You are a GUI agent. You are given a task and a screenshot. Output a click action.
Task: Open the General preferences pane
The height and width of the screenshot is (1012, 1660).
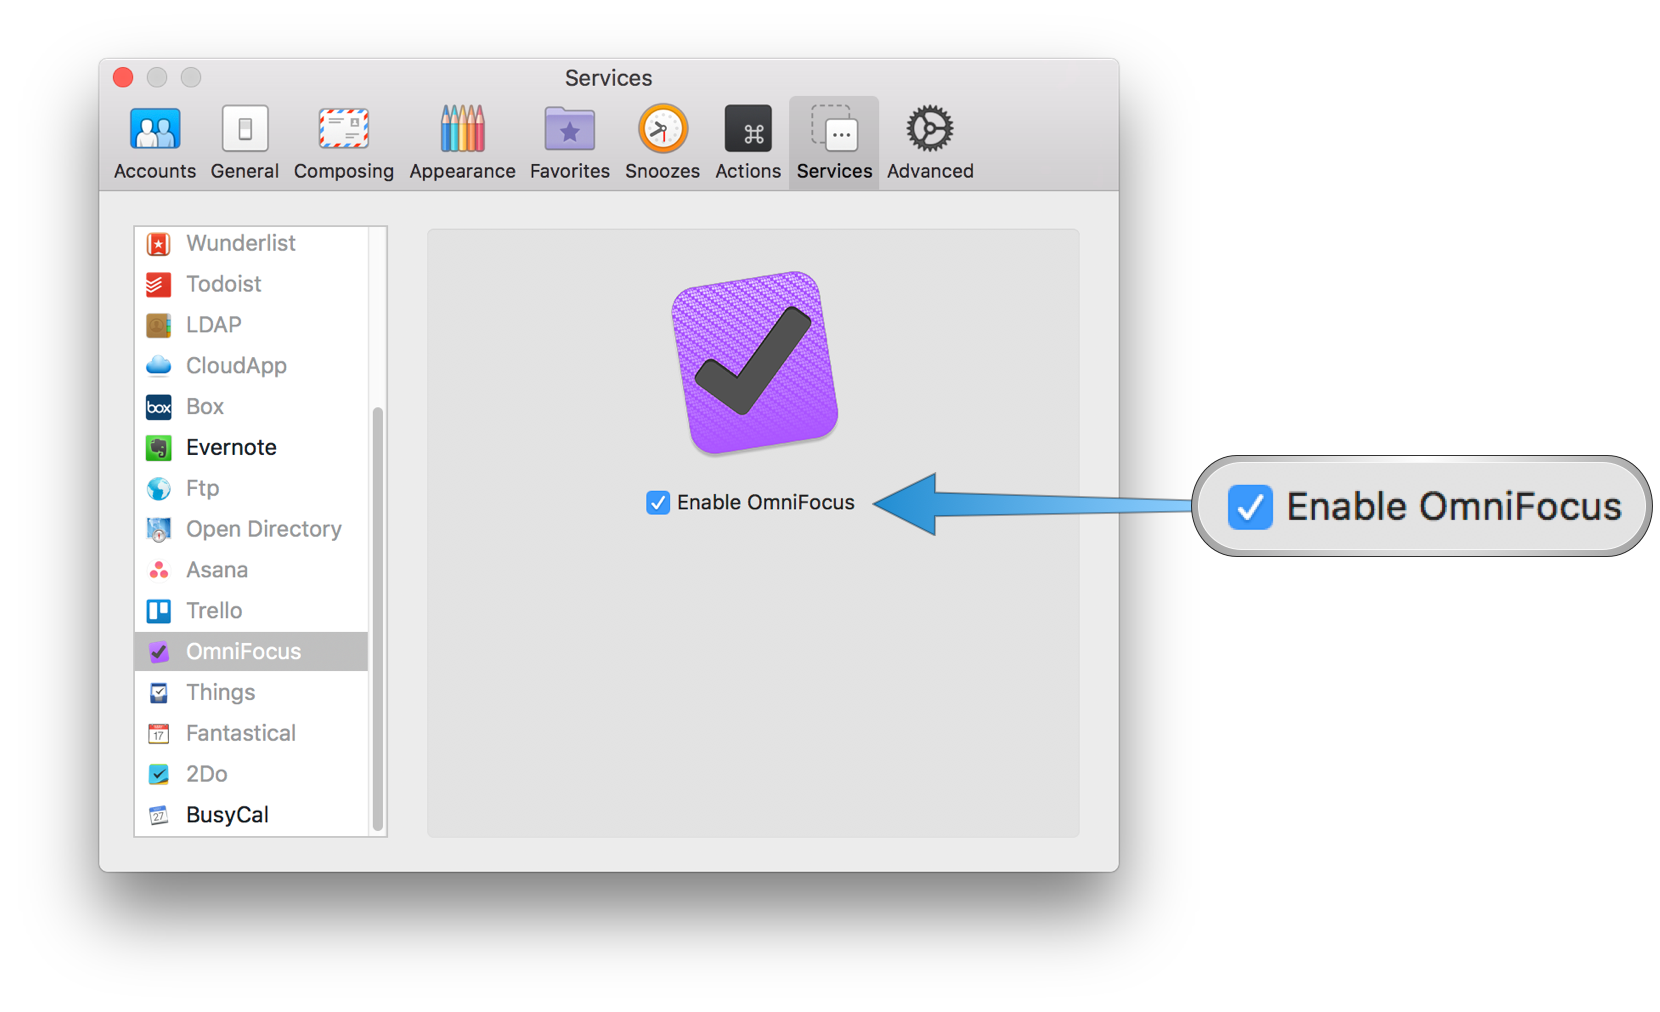pyautogui.click(x=244, y=143)
